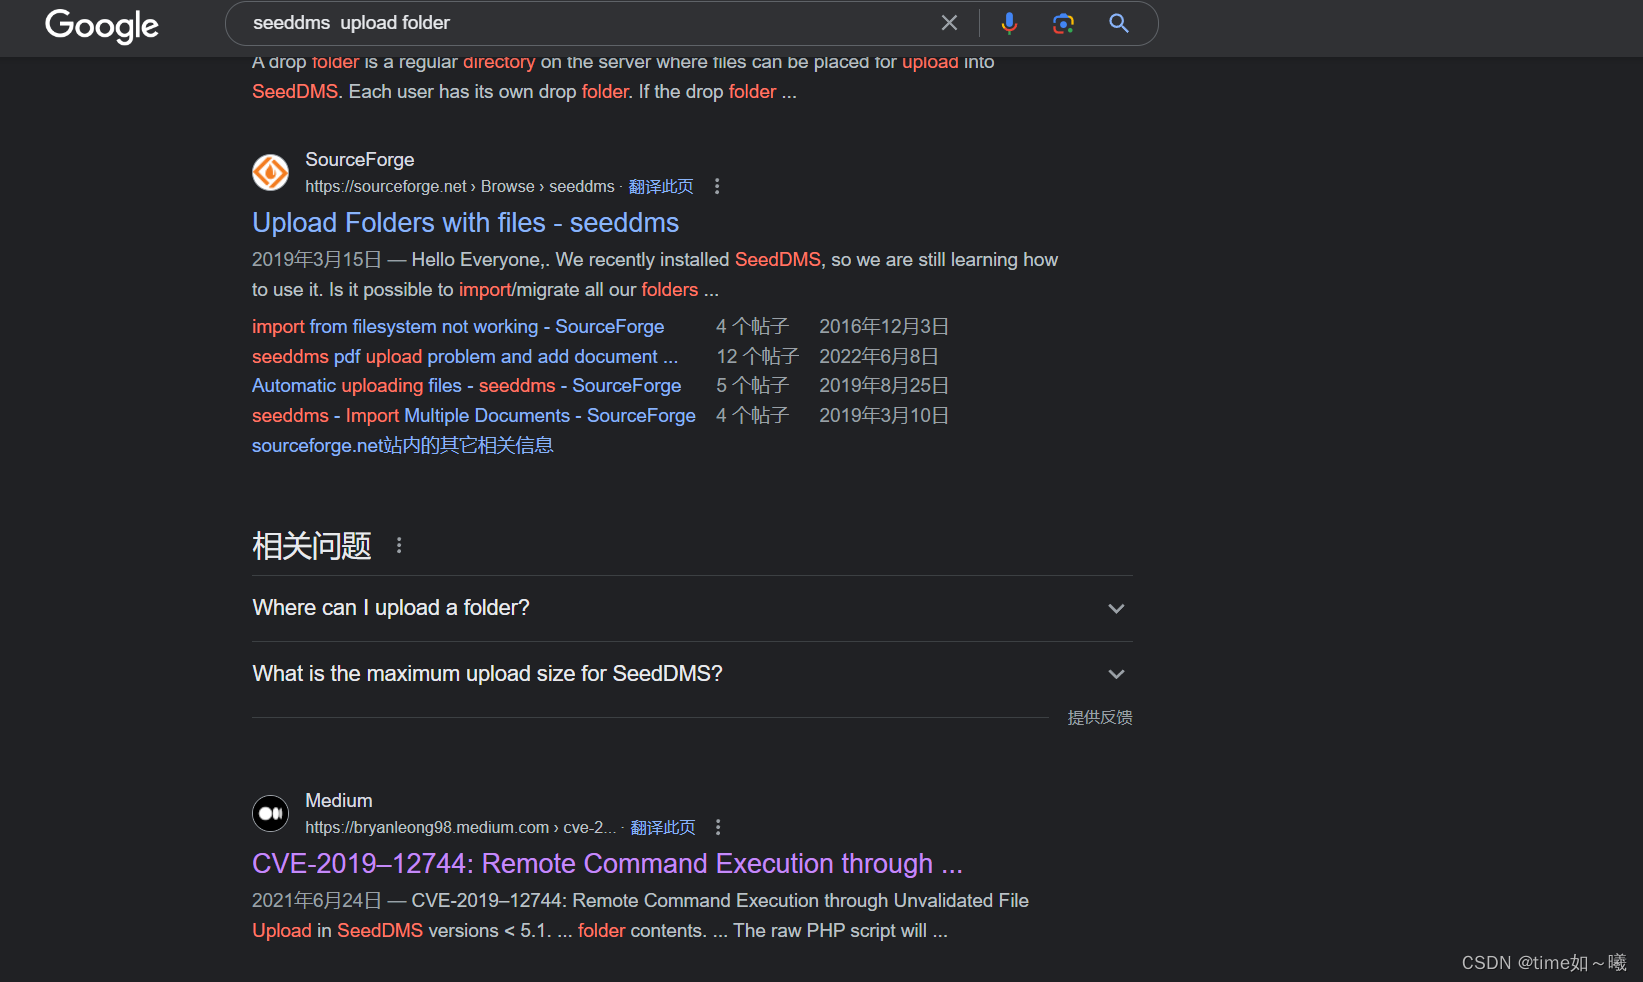The width and height of the screenshot is (1643, 982).
Task: Open related questions options menu
Action: [399, 545]
